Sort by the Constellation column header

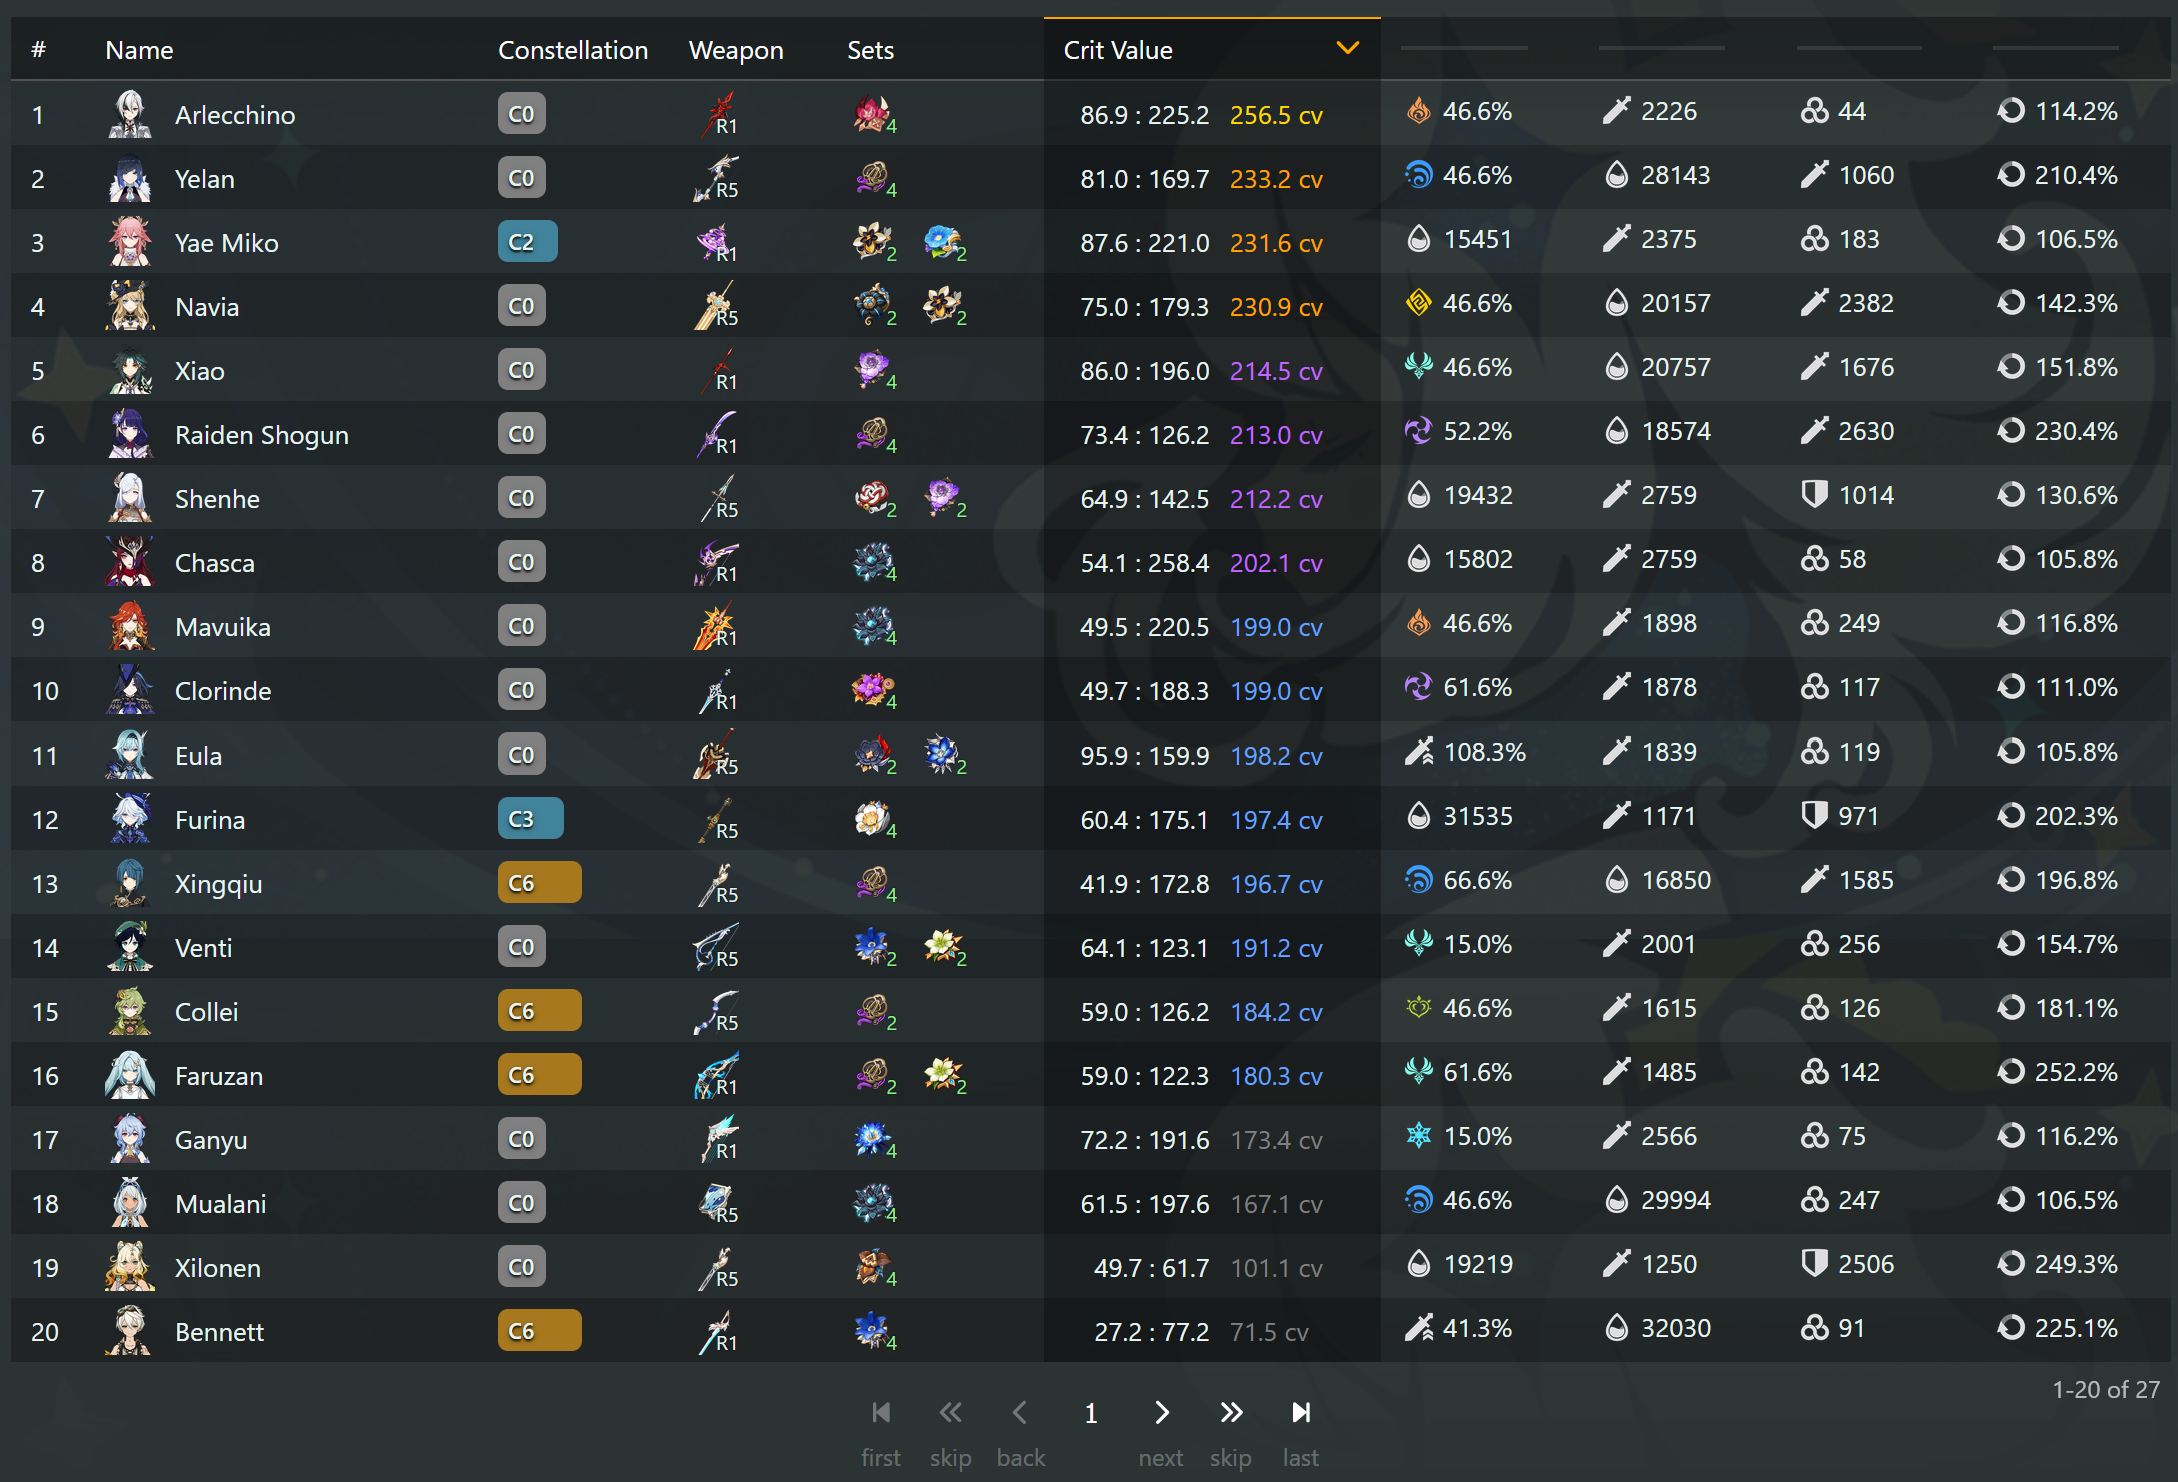(573, 50)
